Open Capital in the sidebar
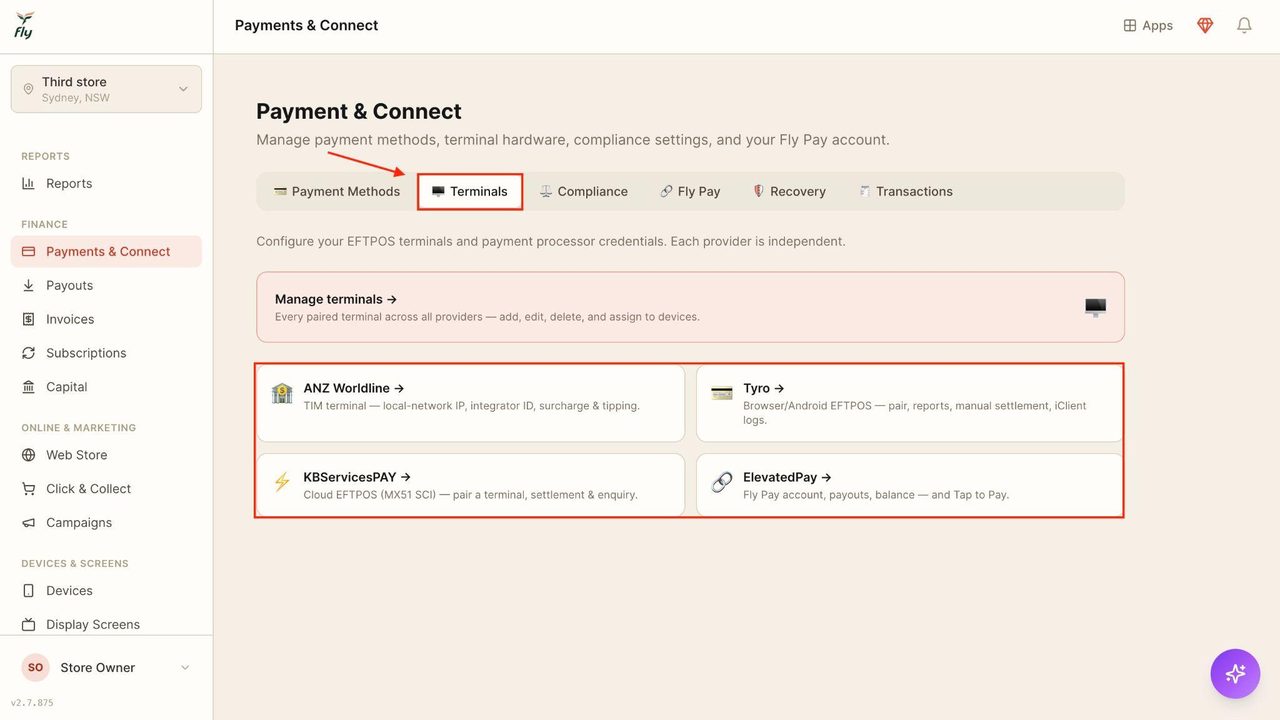The image size is (1280, 720). [106, 388]
